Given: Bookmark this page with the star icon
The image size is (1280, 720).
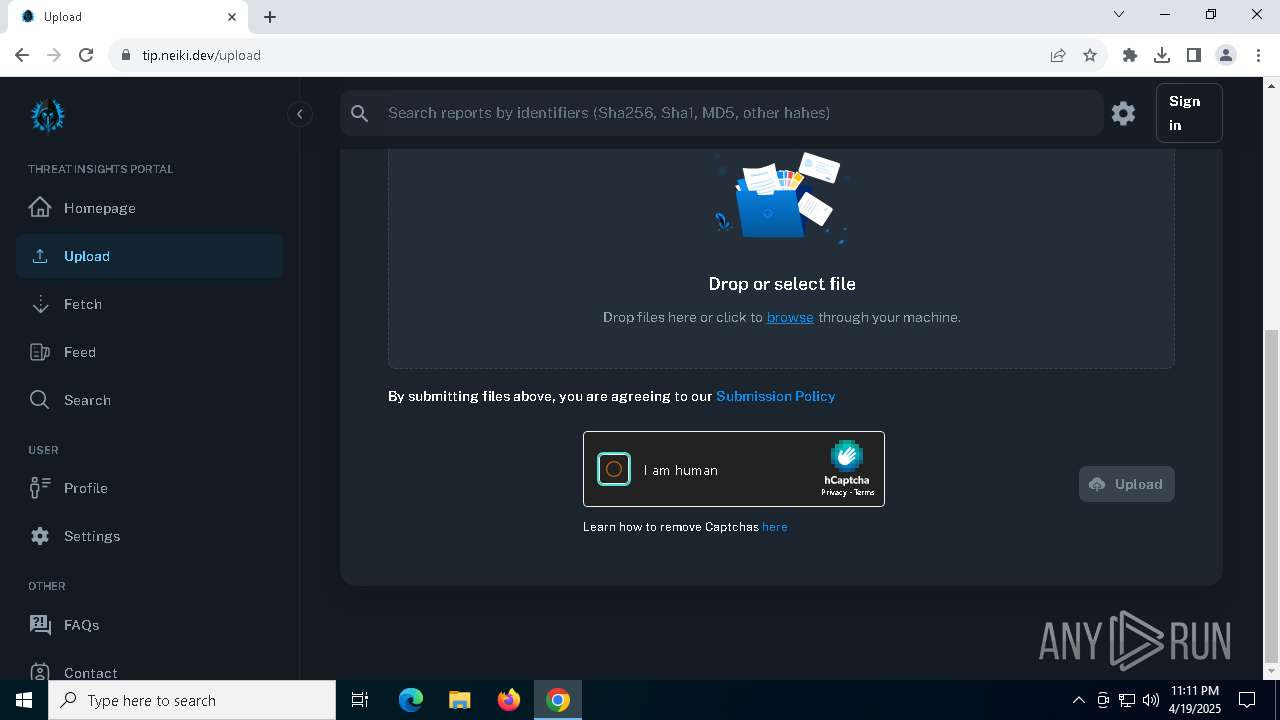Looking at the screenshot, I should [1090, 55].
